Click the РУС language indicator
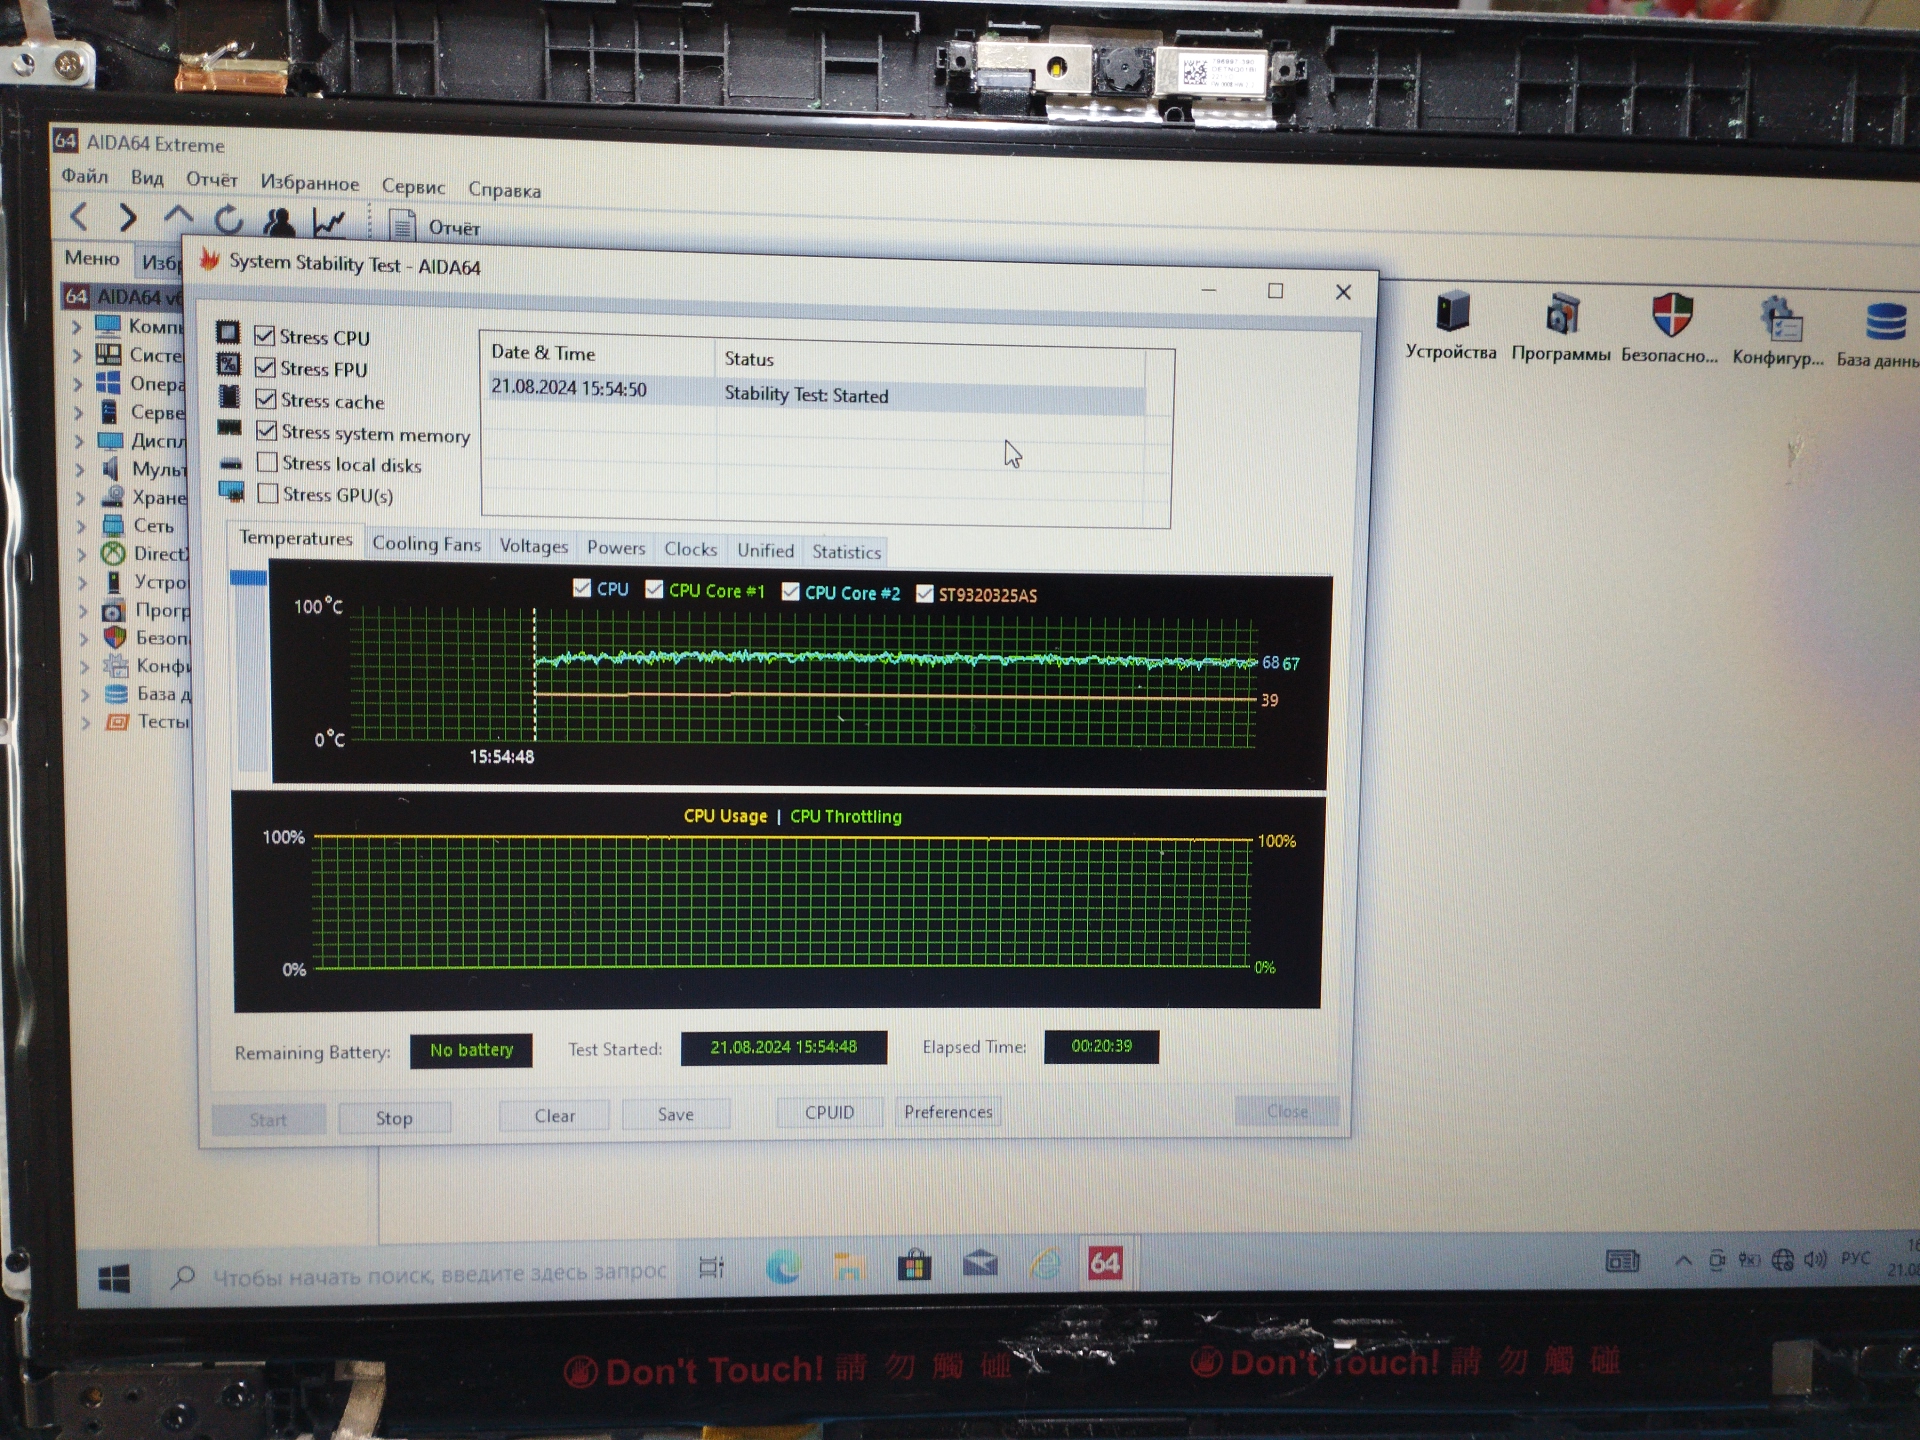 (x=1855, y=1258)
